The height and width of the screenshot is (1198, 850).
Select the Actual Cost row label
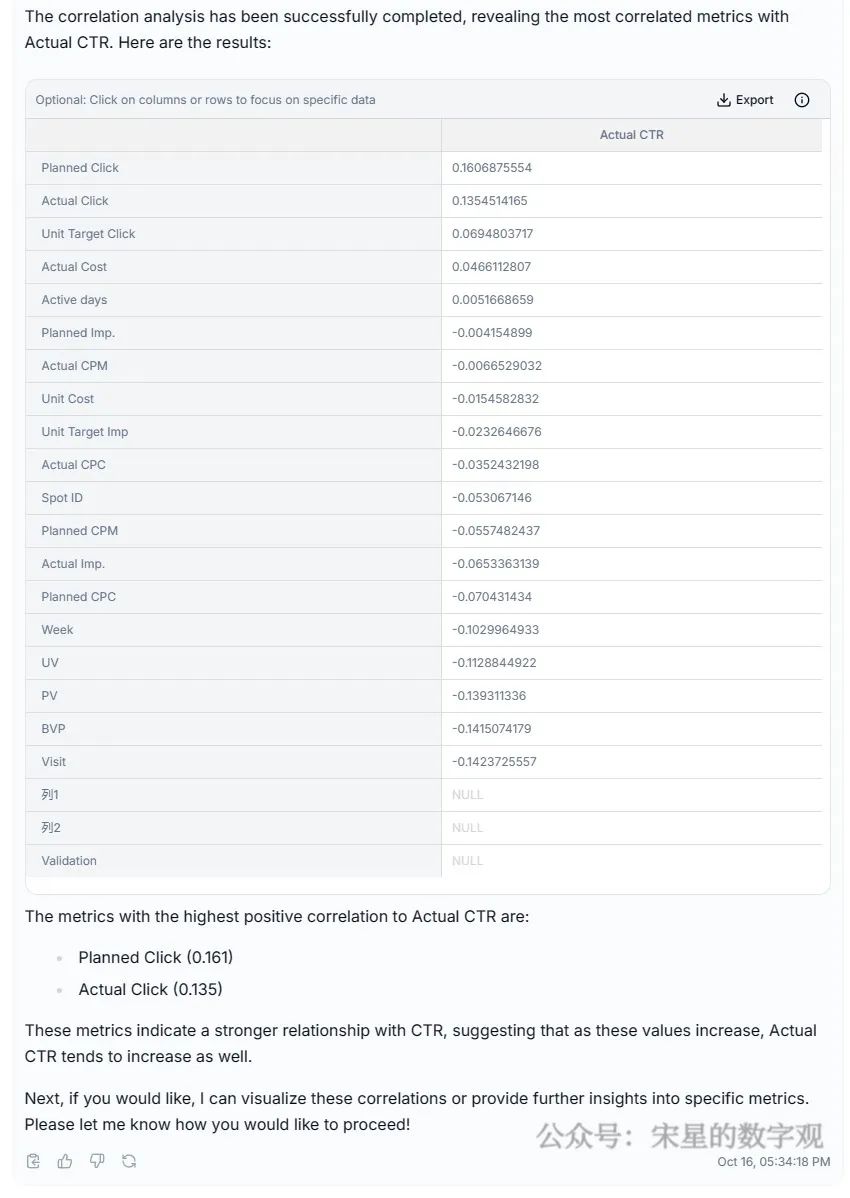pos(74,267)
